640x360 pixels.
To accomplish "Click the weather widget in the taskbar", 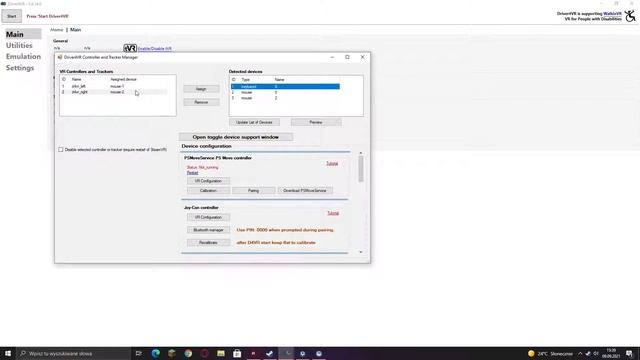I will click(x=550, y=353).
